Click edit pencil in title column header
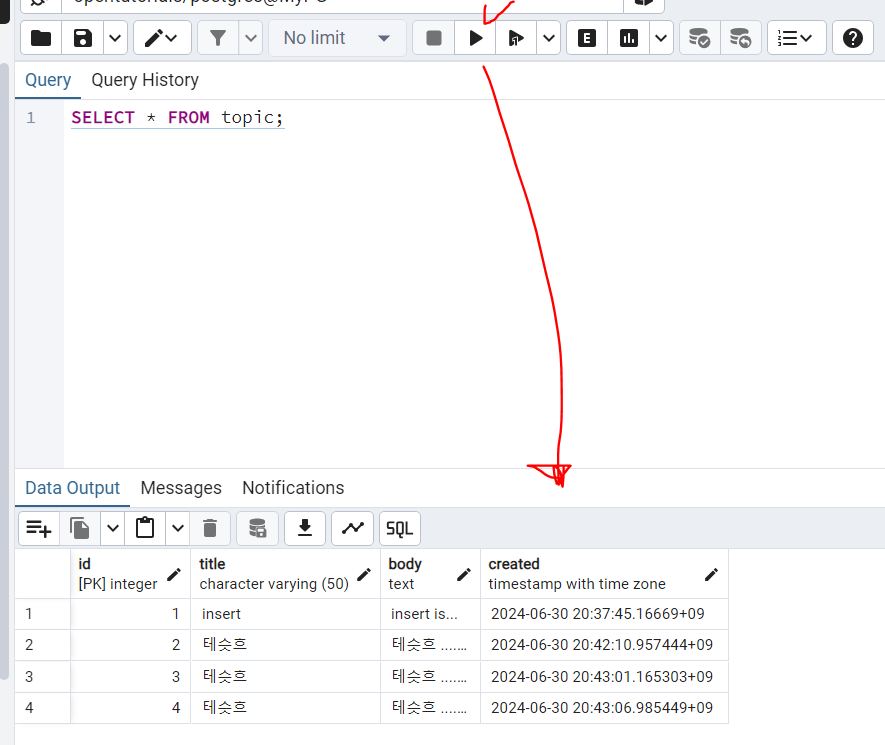This screenshot has width=885, height=745. (x=364, y=575)
